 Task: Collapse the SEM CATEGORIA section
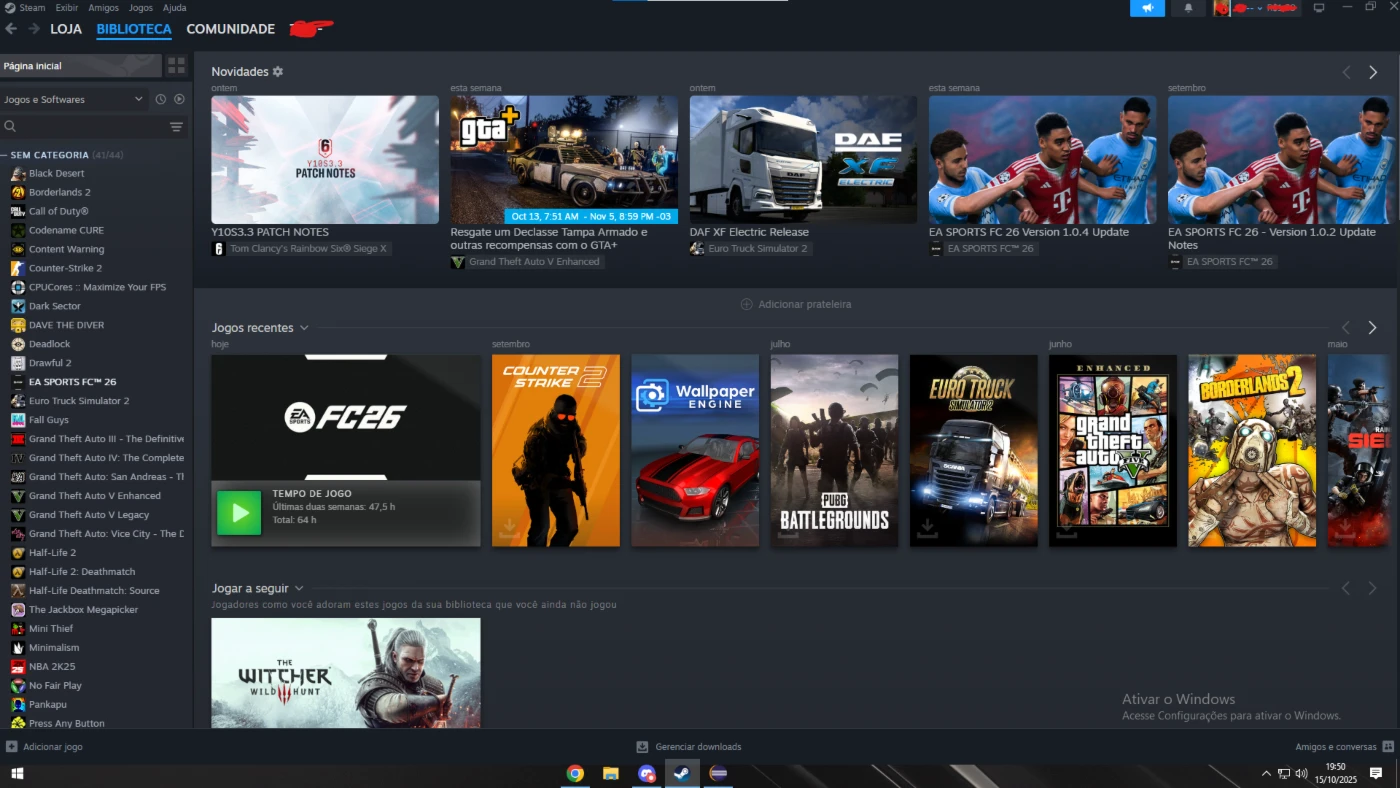(5, 155)
